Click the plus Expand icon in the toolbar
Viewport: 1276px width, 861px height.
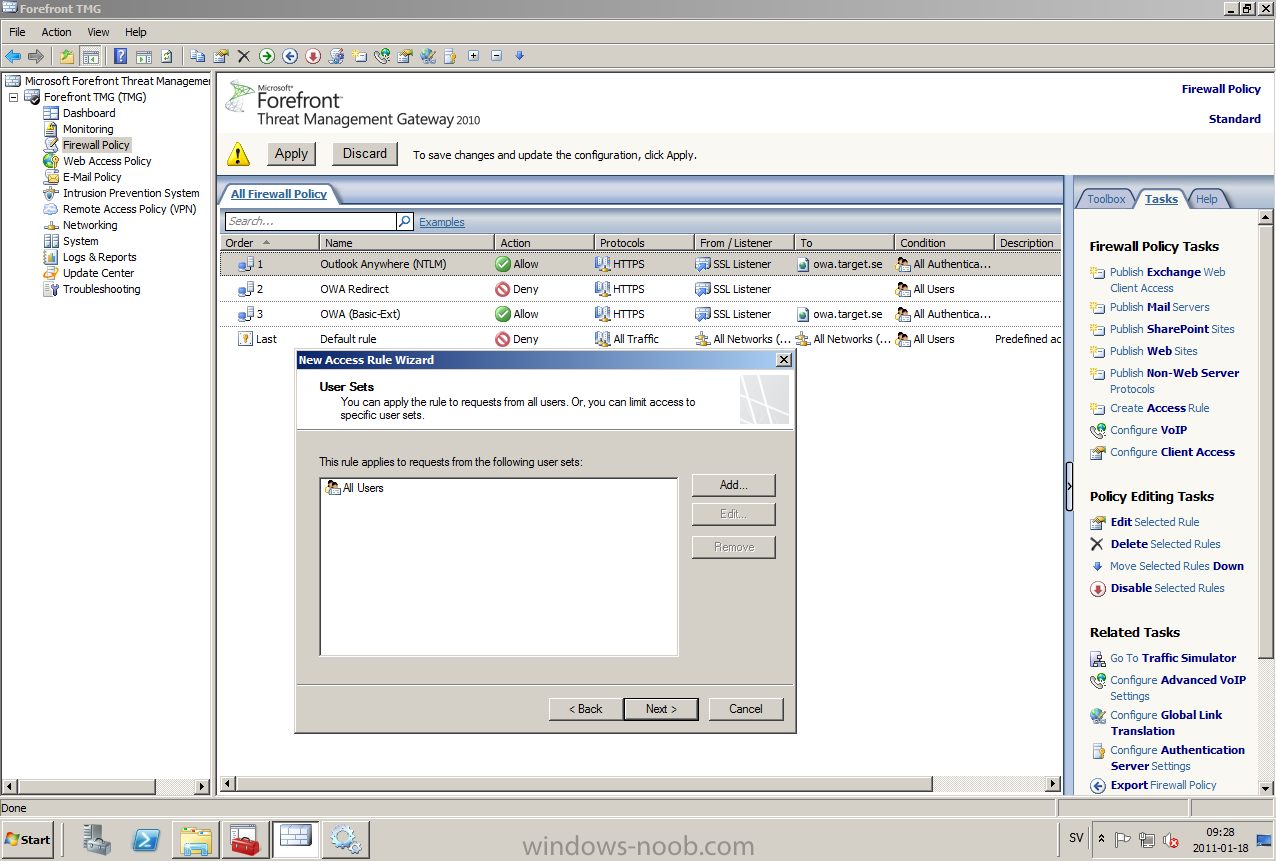[x=474, y=56]
